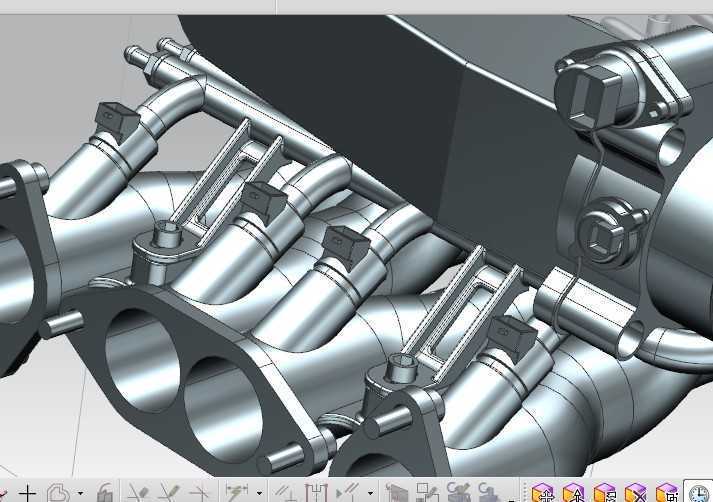Click the G-with-pencil edit icon
Screen dimensions: 713x502
pos(458,493)
